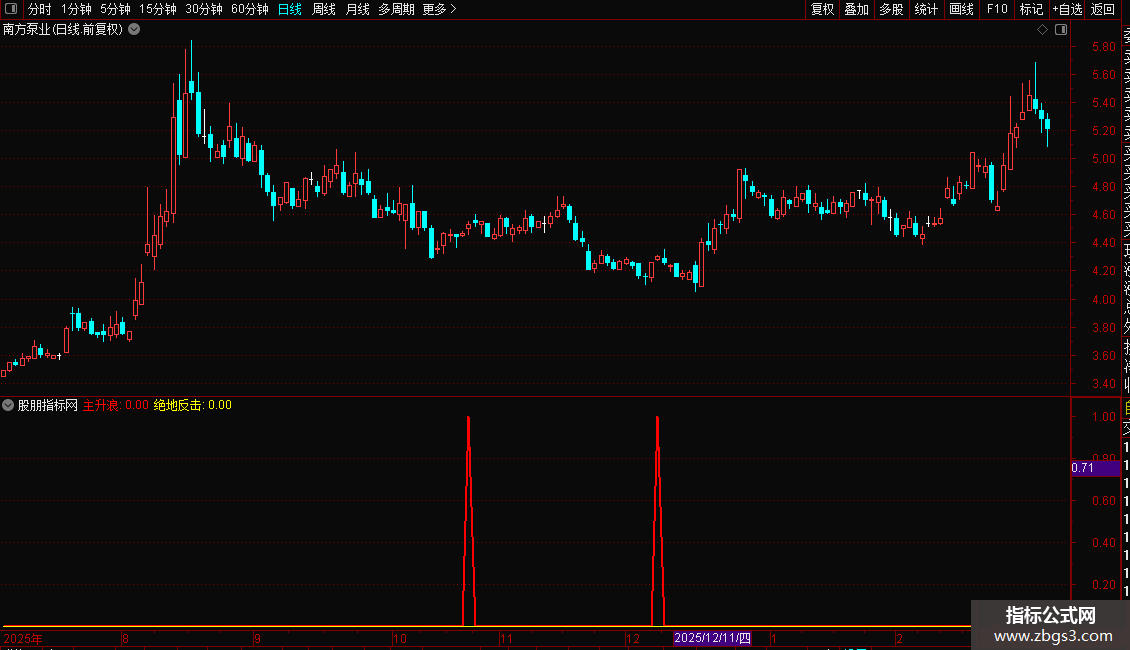Screen dimensions: 1130x650
Task: Click the 2025年 label on time axis
Action: point(23,638)
